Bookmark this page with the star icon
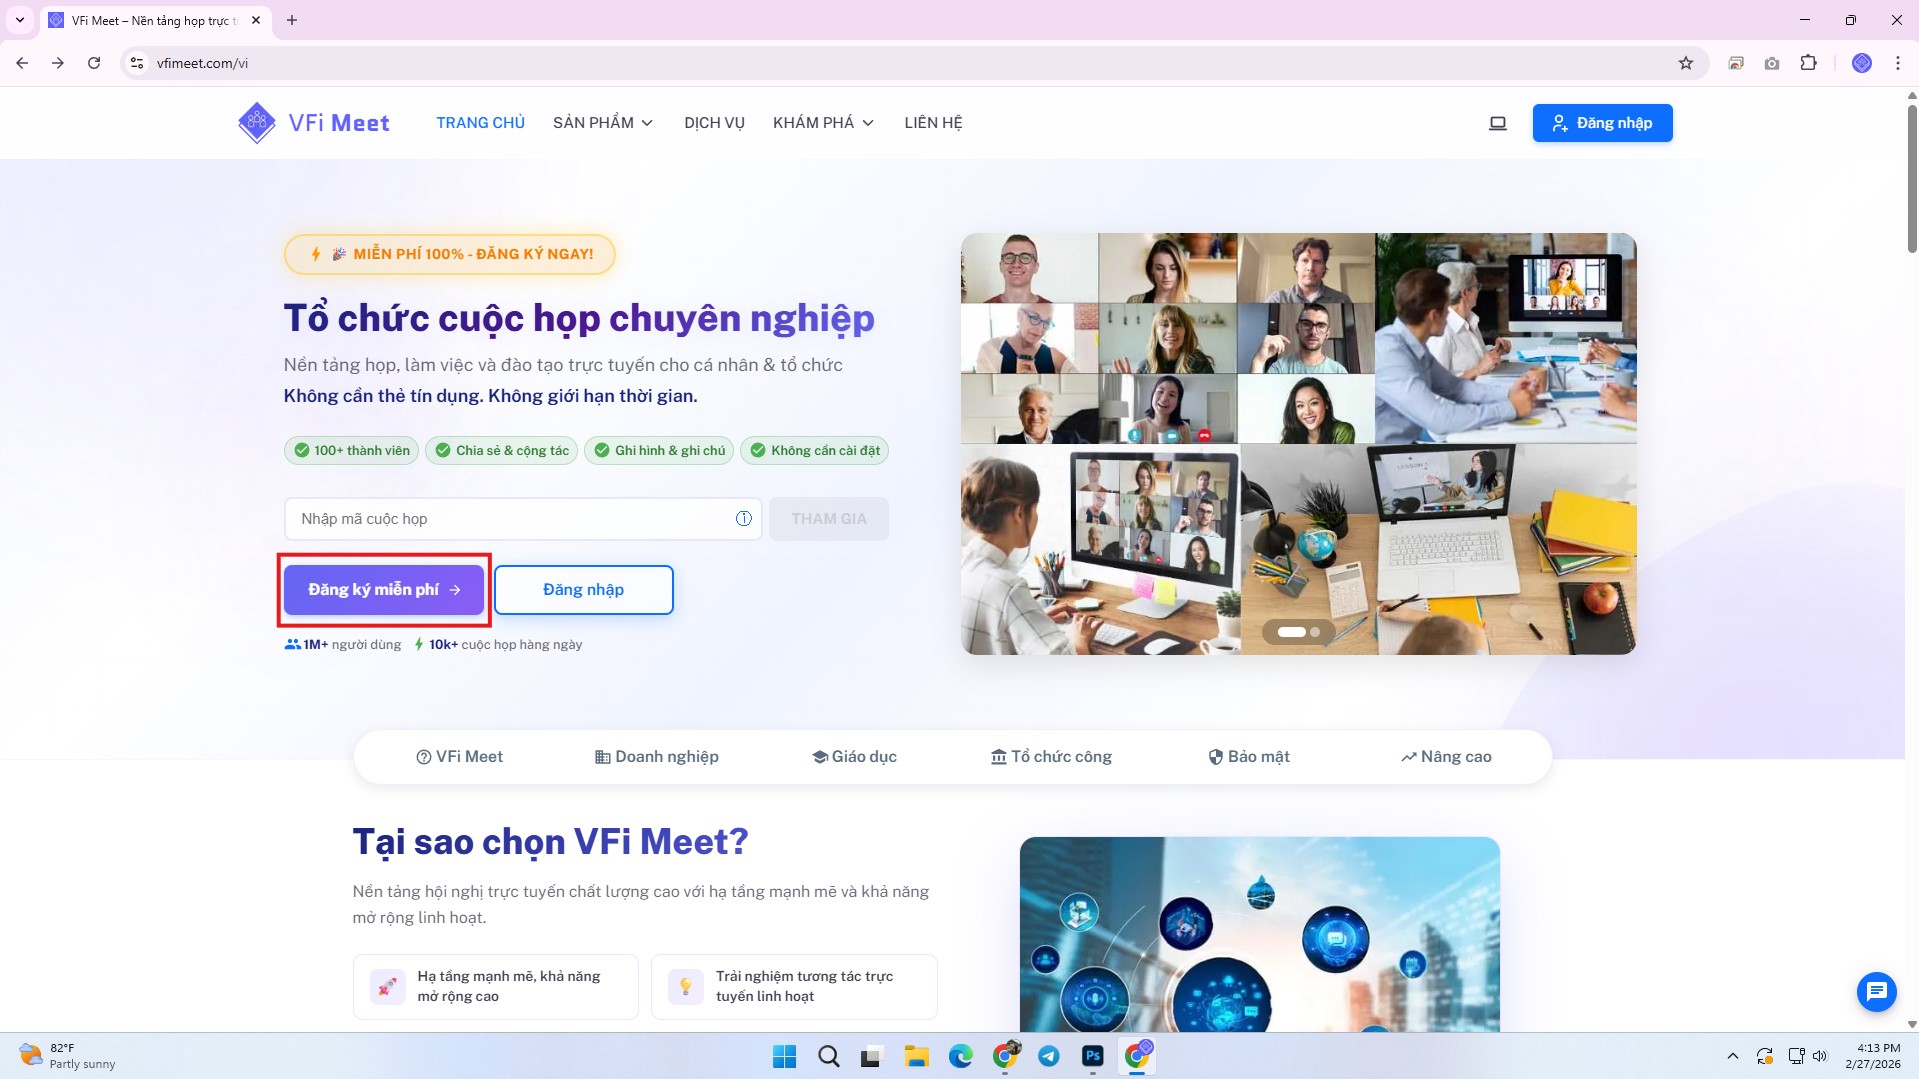The image size is (1919, 1079). pos(1685,63)
